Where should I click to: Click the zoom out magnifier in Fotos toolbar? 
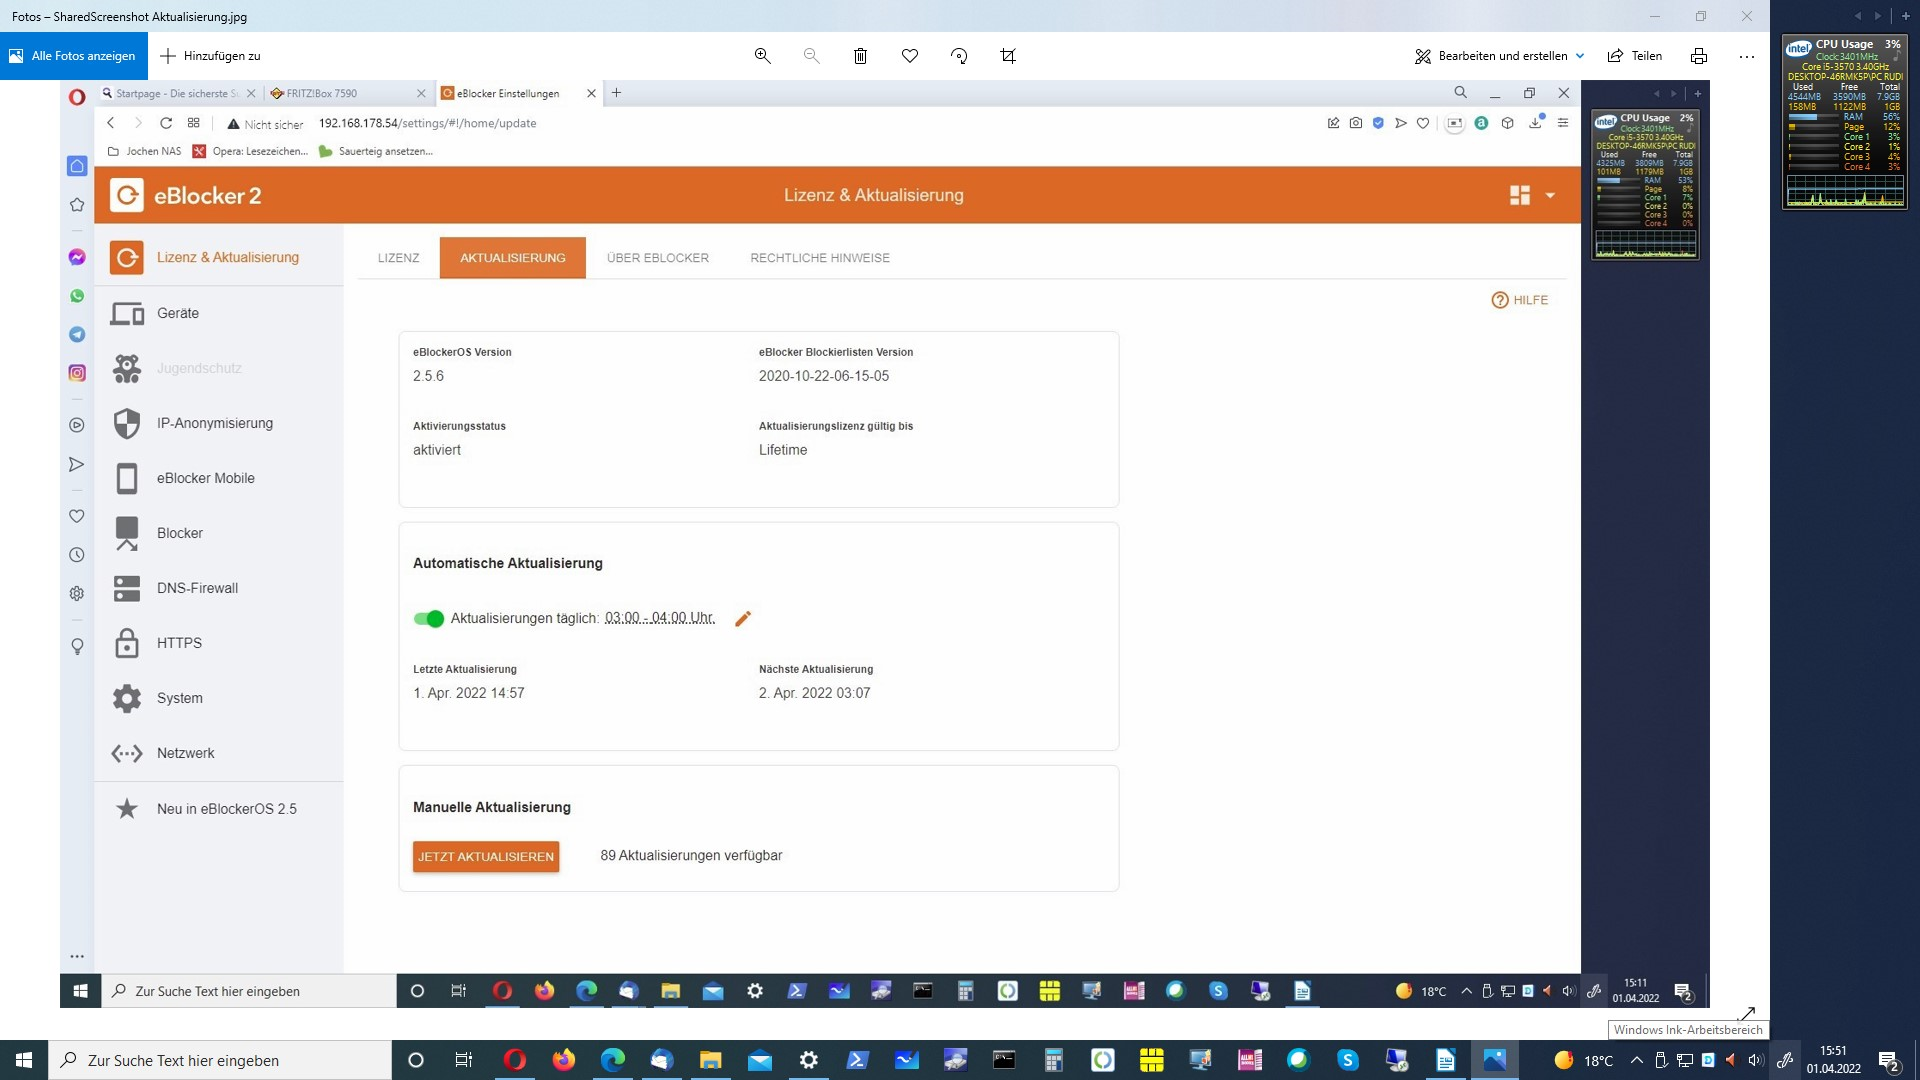point(811,56)
